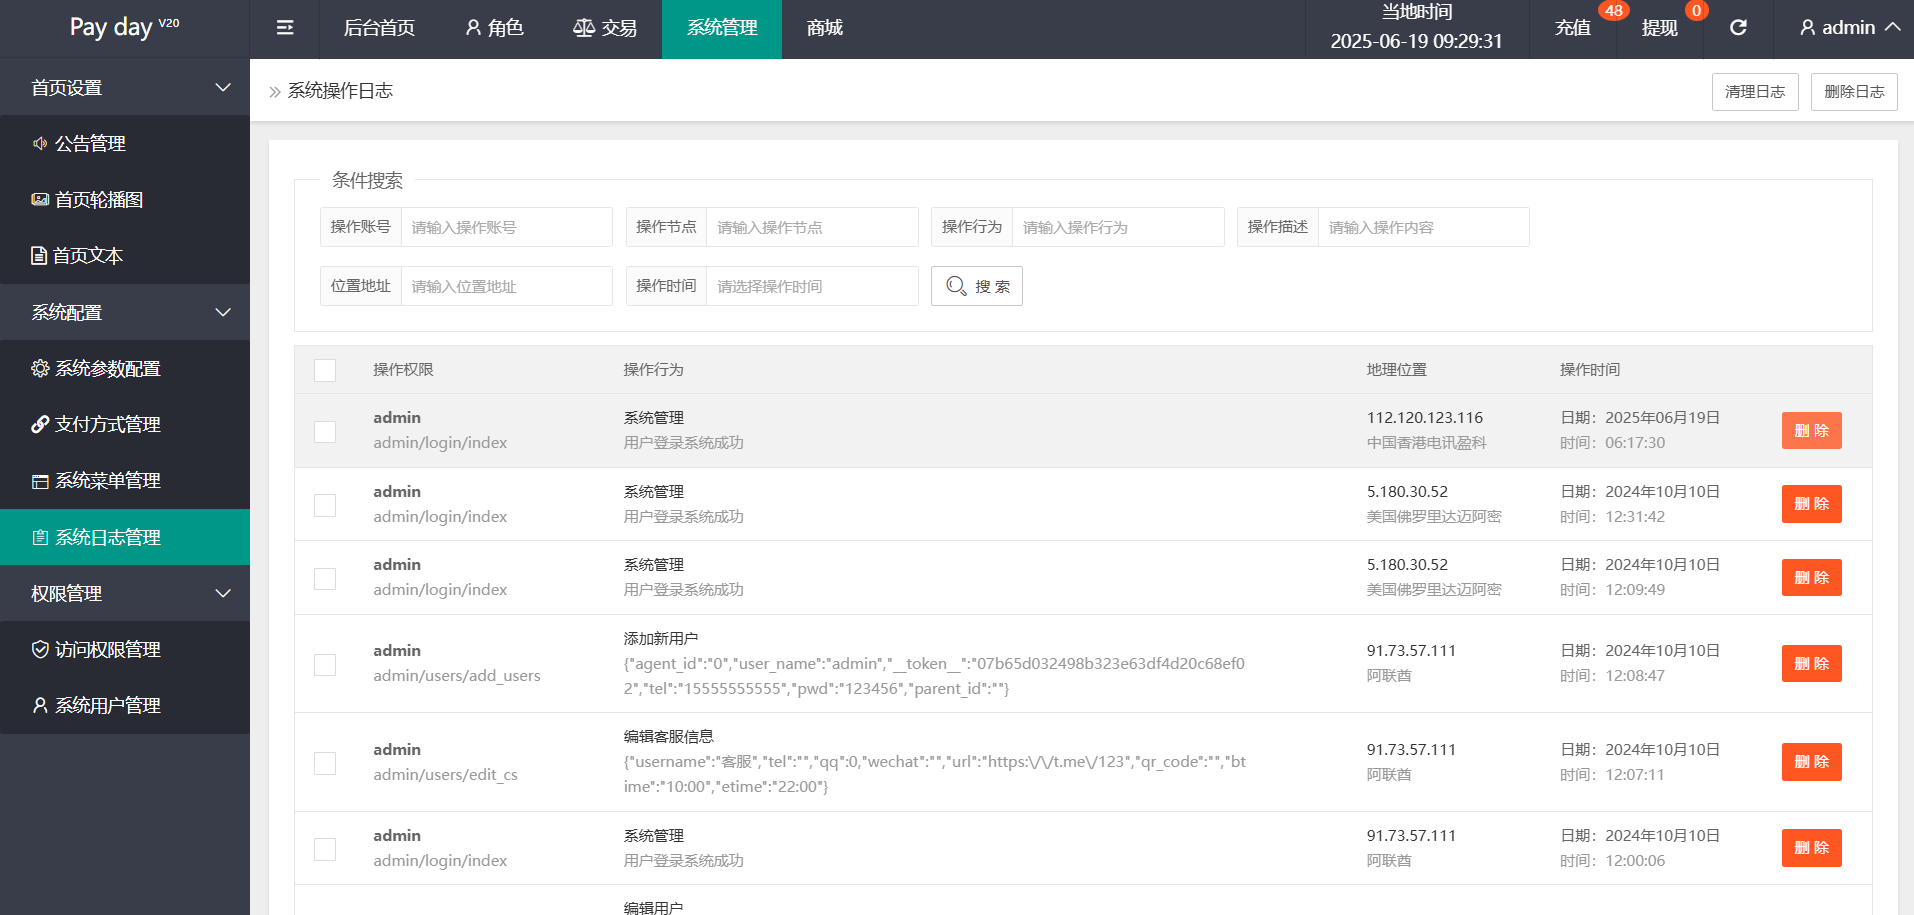Delete the 添加新用户 log entry
This screenshot has height=915, width=1914.
[1812, 664]
